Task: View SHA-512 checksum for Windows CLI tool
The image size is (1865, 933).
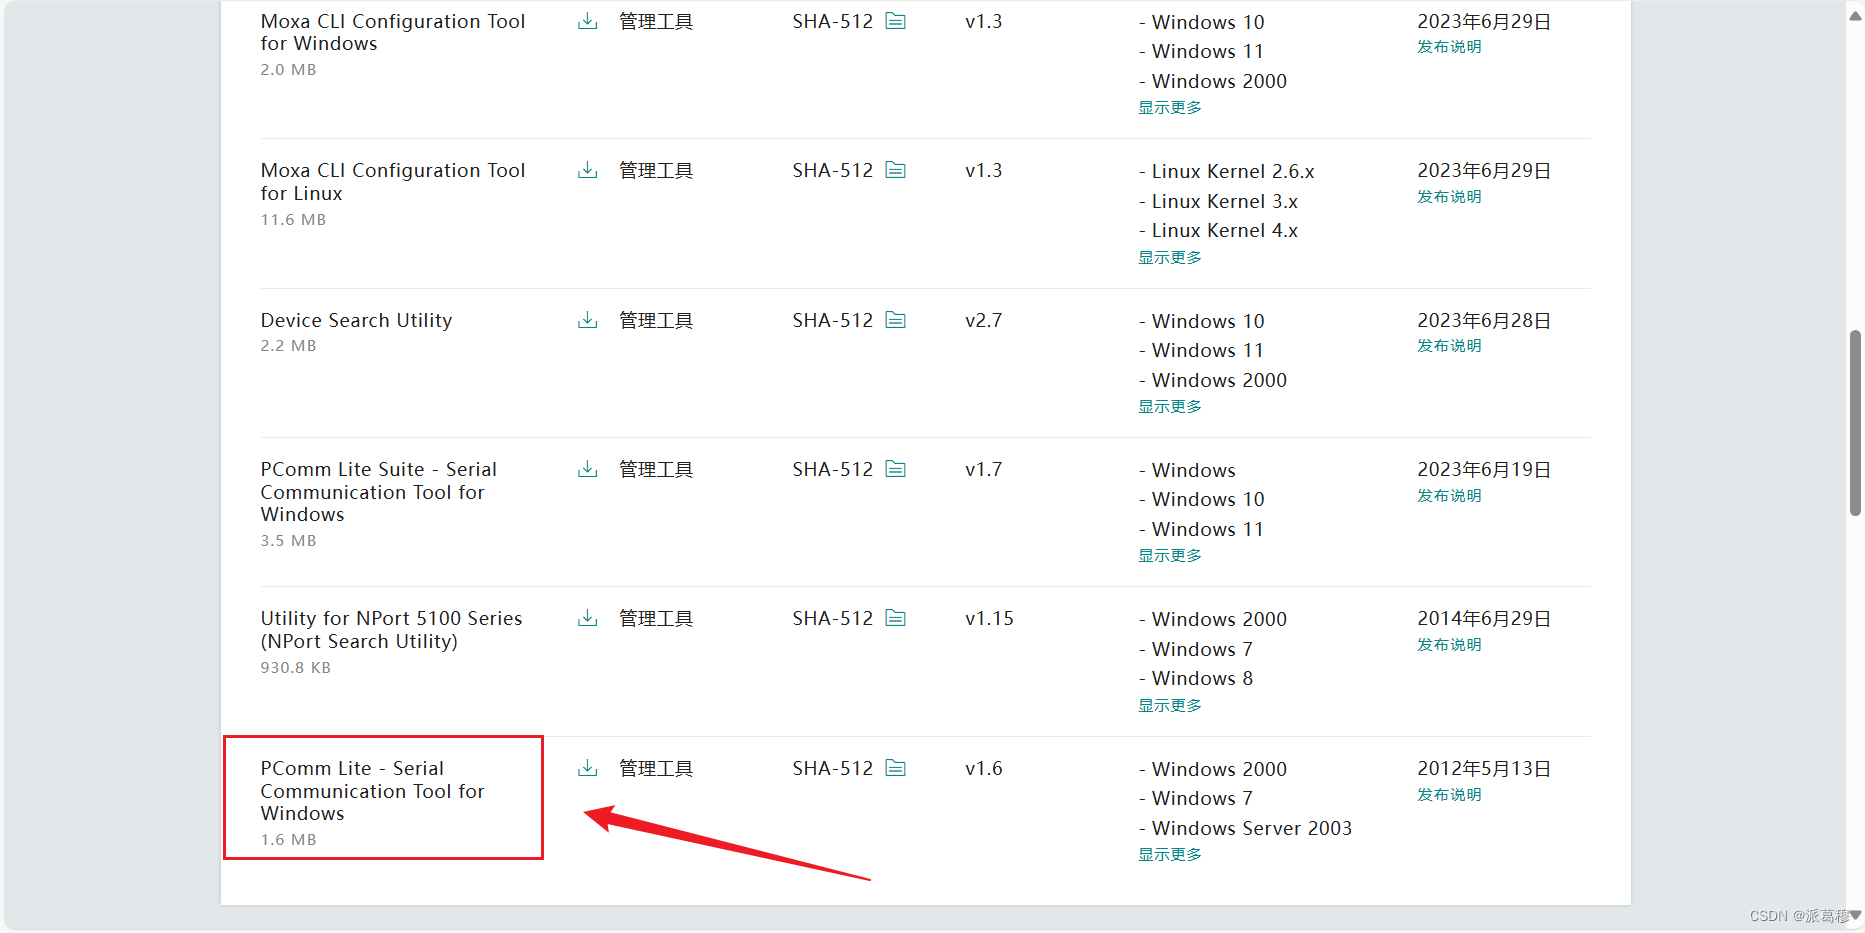Action: tap(897, 20)
